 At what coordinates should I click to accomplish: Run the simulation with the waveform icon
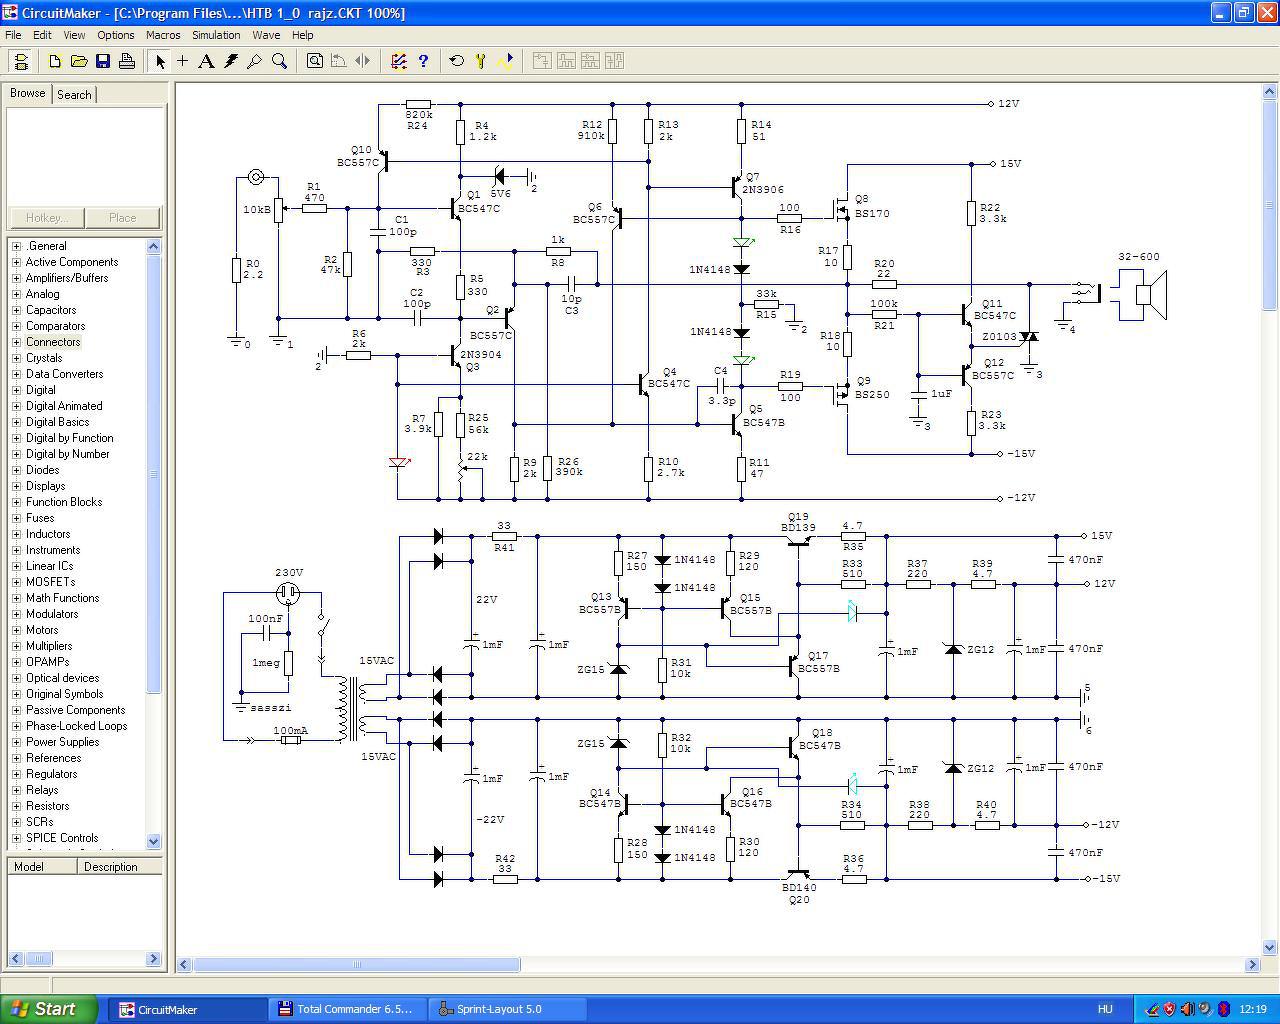tap(505, 61)
